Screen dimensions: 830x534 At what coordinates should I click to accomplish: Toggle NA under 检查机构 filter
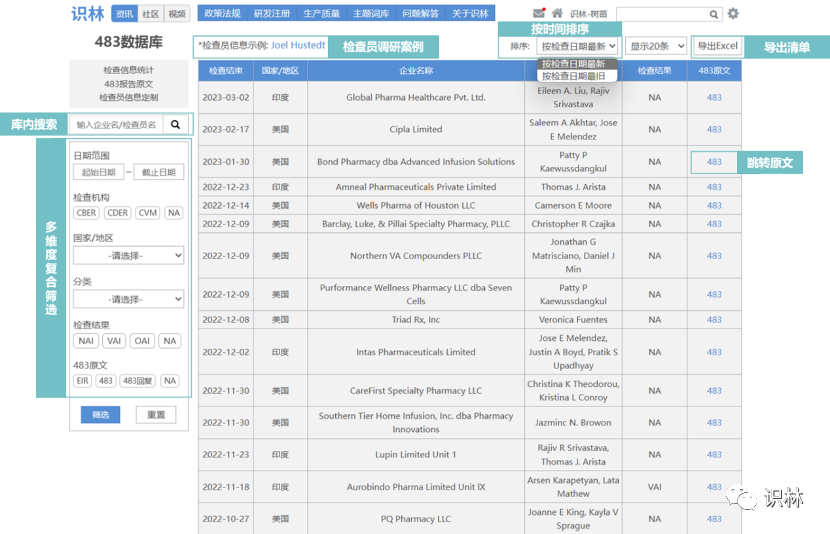tap(174, 213)
